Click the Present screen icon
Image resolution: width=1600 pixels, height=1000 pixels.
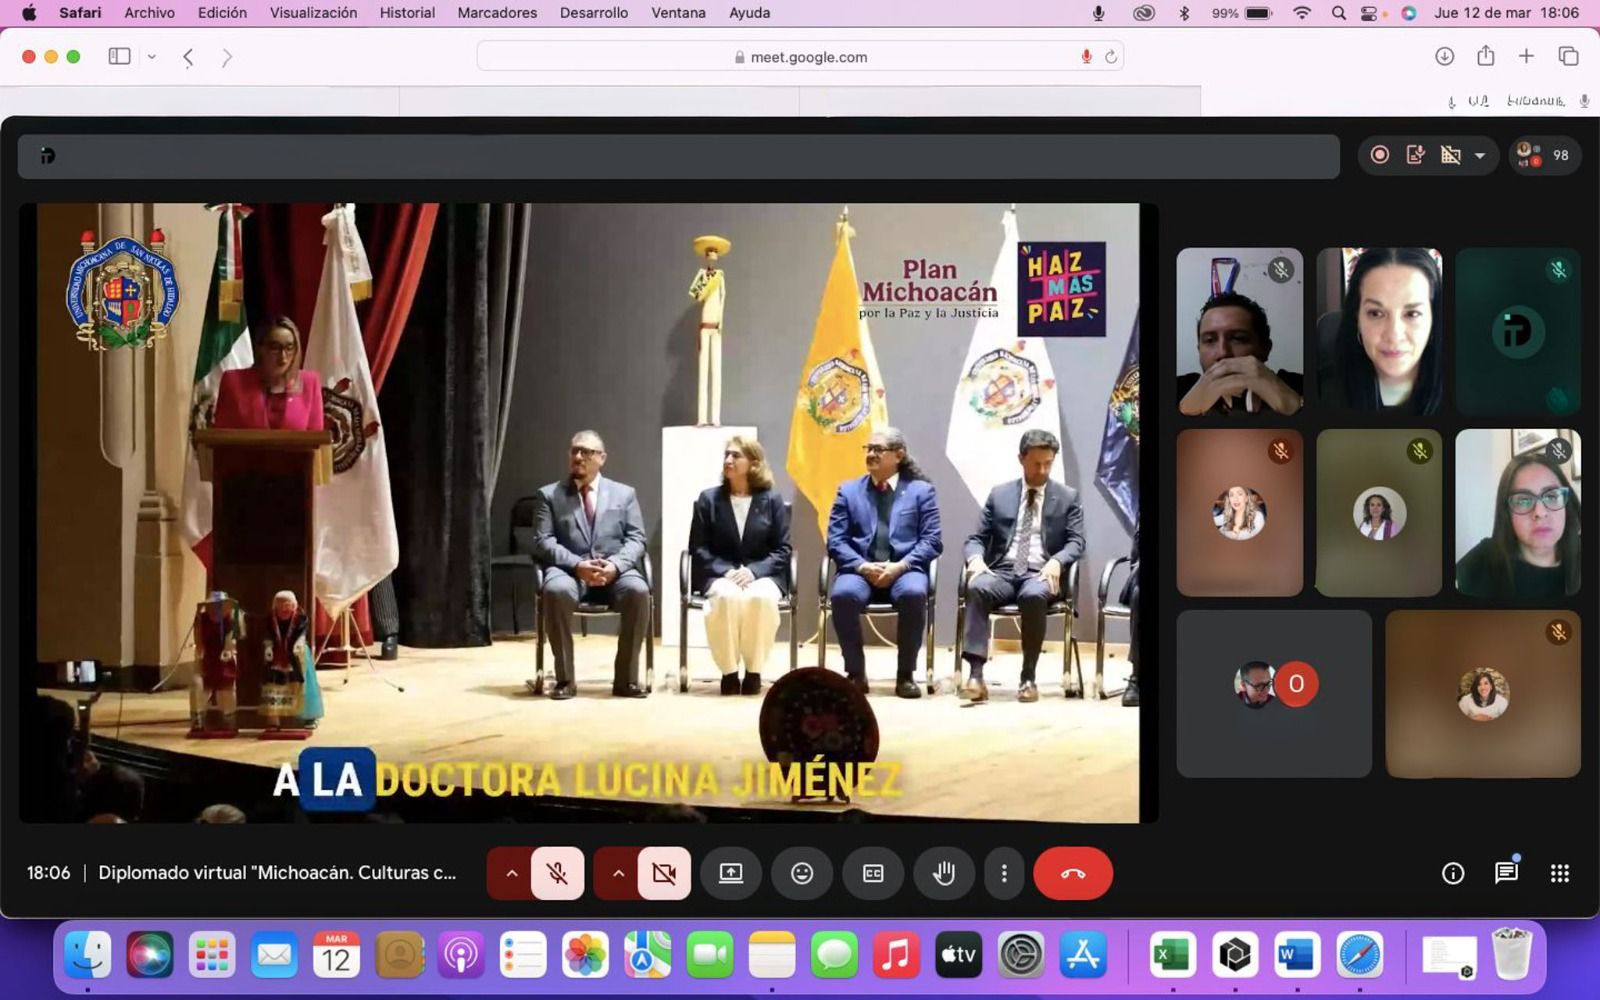pos(731,873)
